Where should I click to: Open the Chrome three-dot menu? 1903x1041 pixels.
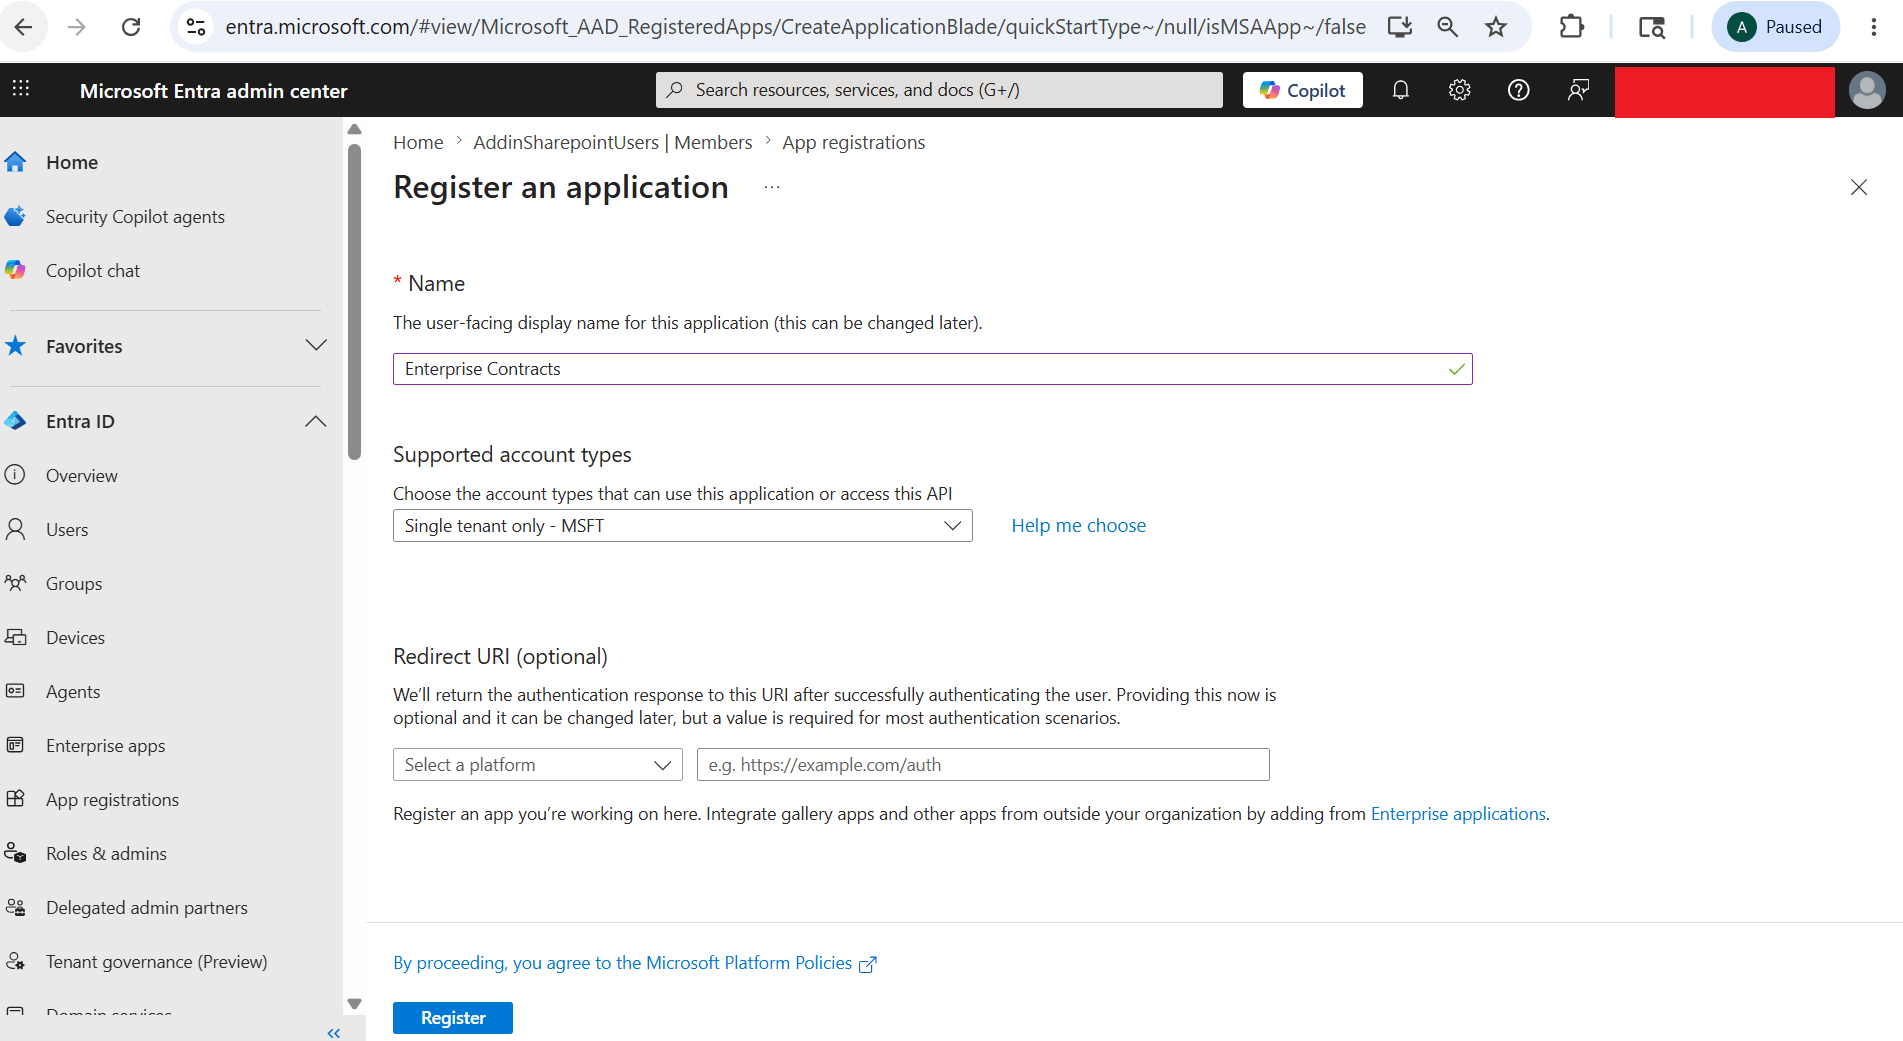point(1874,27)
